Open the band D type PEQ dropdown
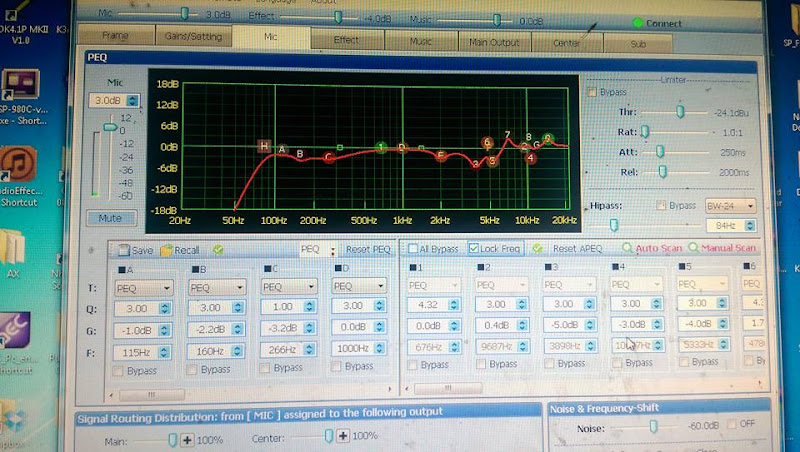Screen dimensions: 800x452 pos(359,286)
